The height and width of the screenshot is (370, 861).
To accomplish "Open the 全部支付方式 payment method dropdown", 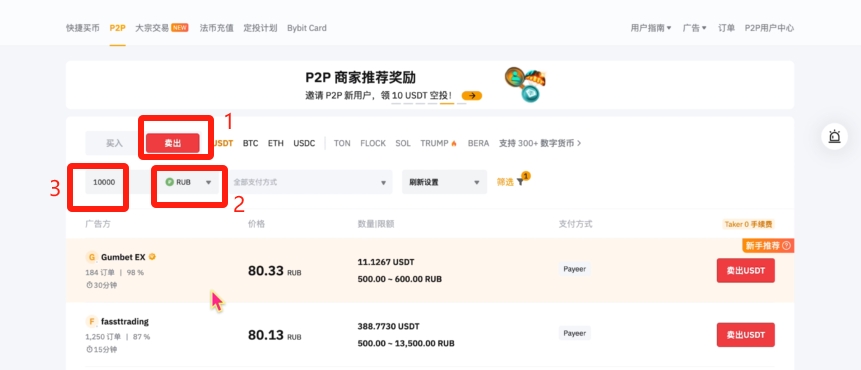I will (309, 182).
